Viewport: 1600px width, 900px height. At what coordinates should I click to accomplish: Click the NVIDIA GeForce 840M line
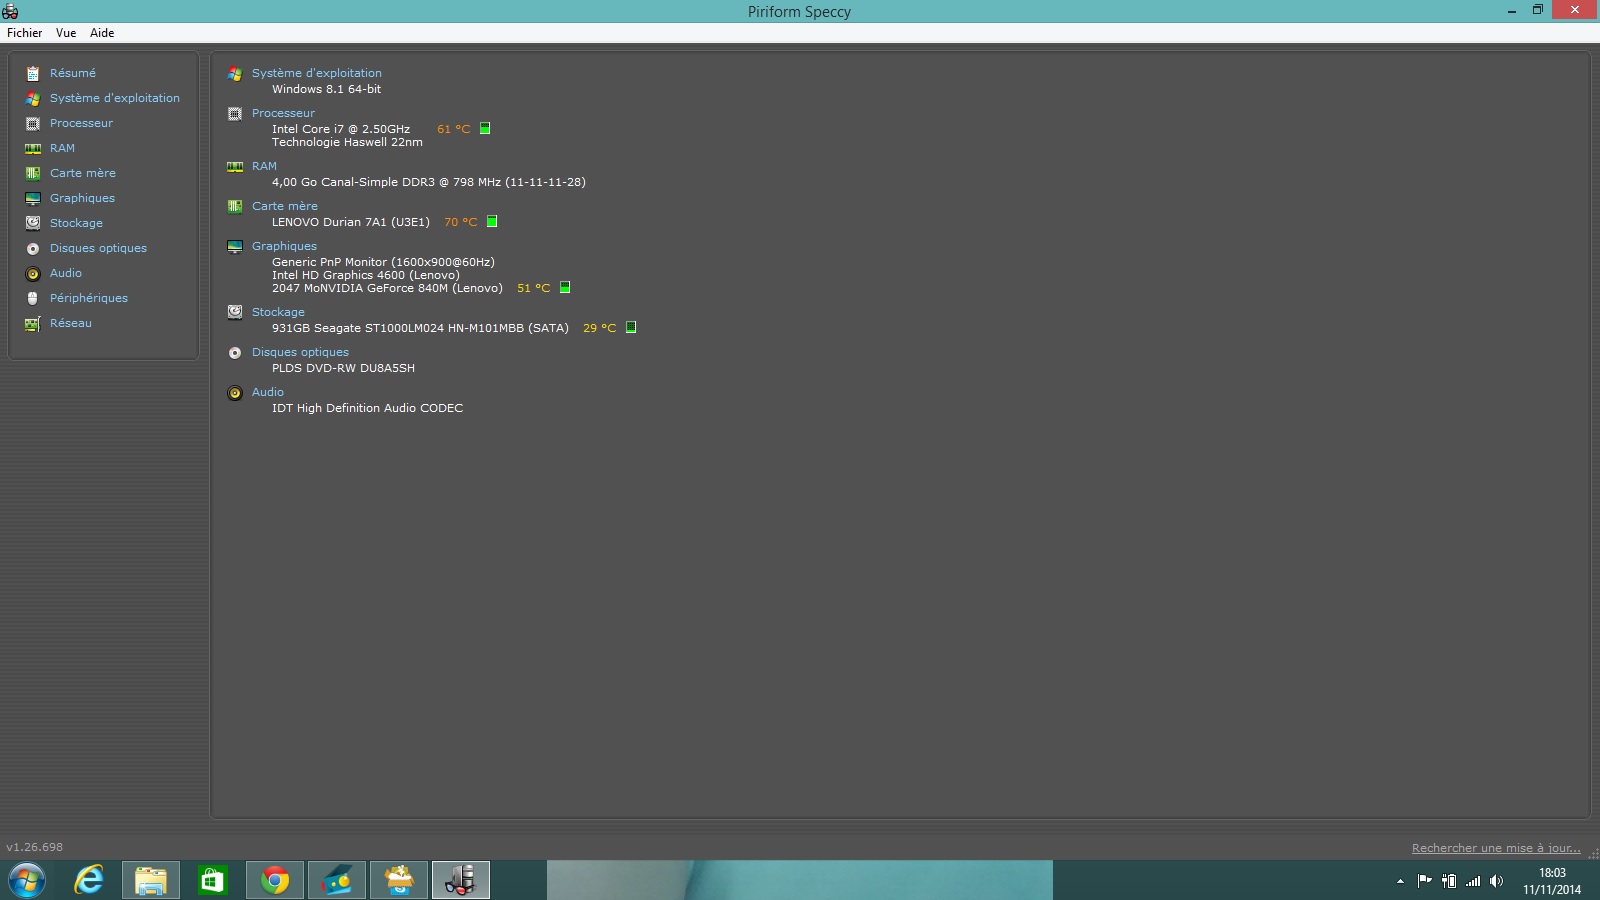pyautogui.click(x=387, y=288)
